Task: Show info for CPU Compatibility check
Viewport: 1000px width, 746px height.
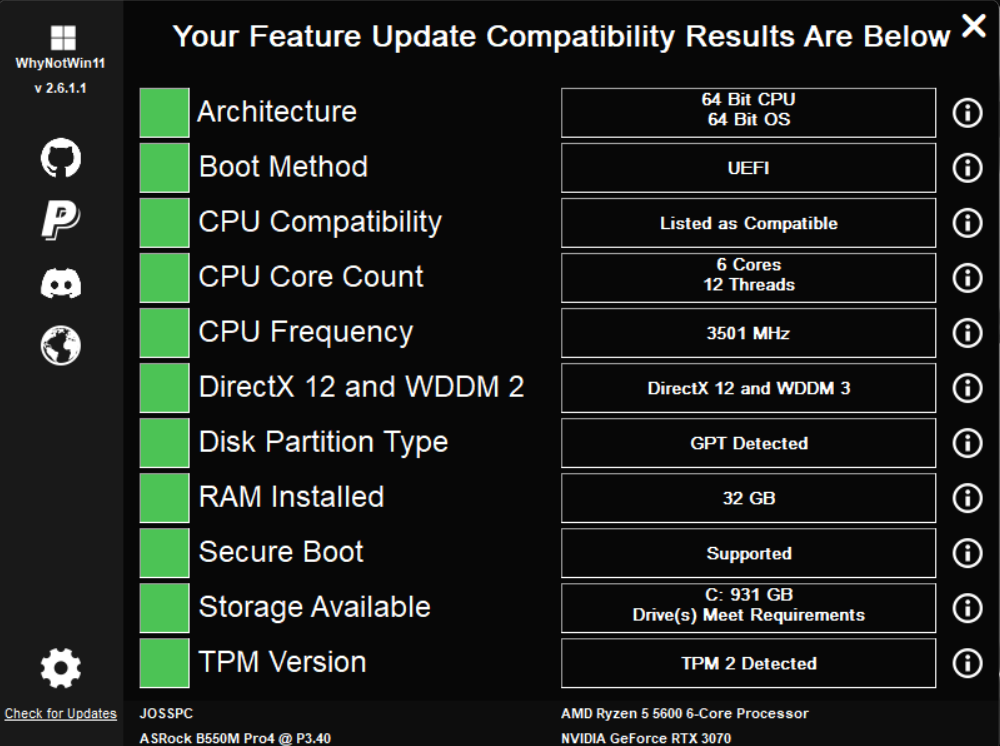Action: click(967, 223)
